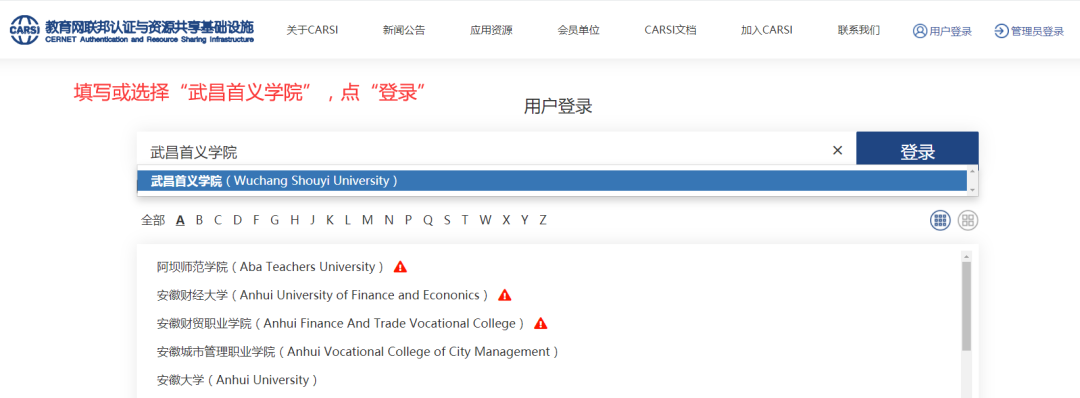
Task: Click warning icon beside Anhui University of Finance
Action: click(x=505, y=295)
